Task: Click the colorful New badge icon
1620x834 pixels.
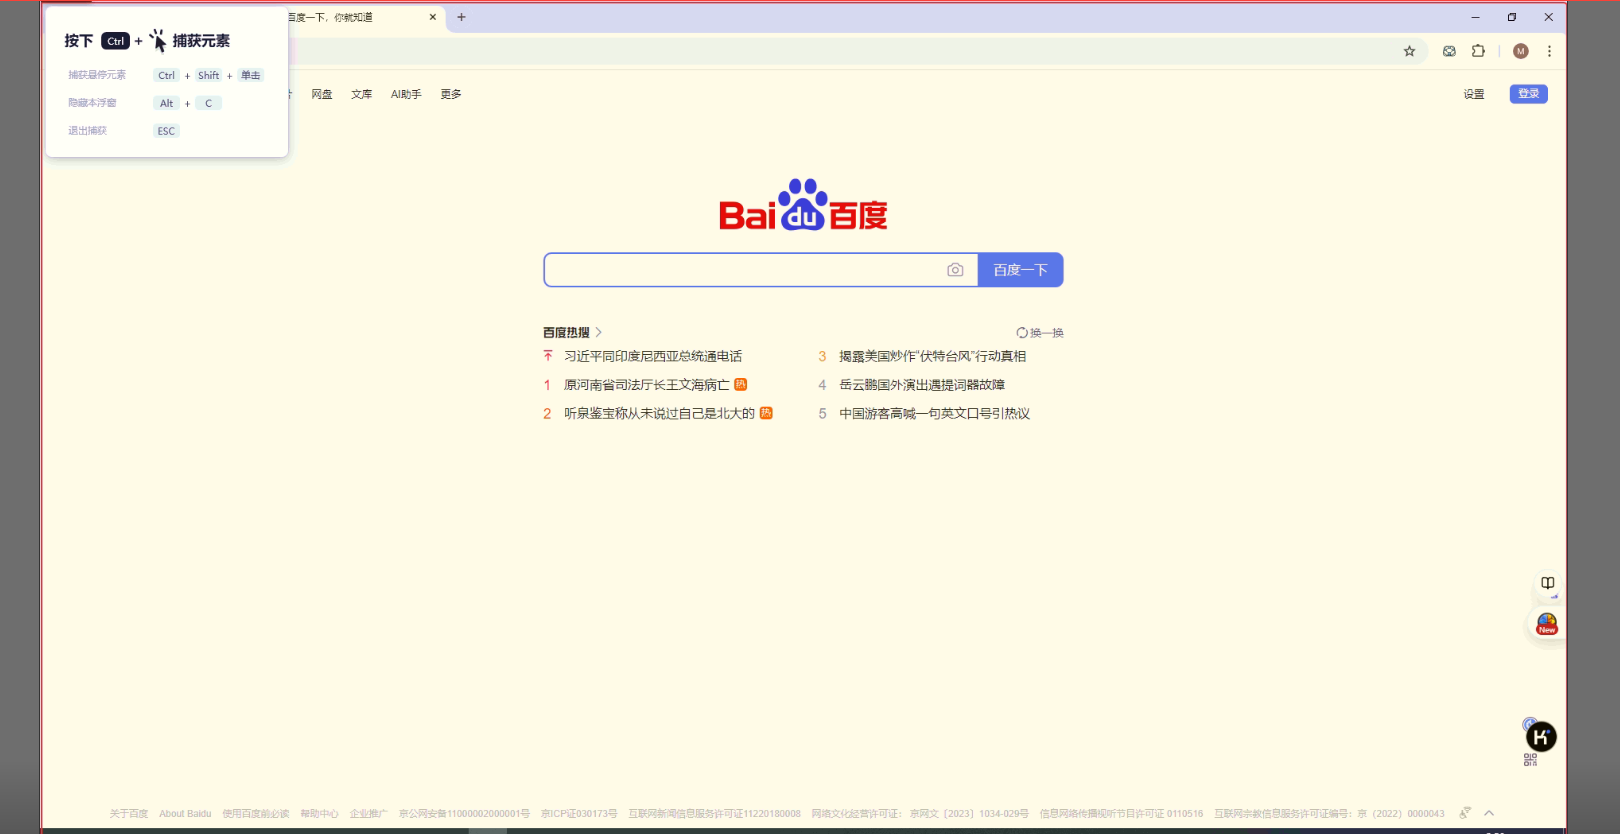Action: (x=1547, y=624)
